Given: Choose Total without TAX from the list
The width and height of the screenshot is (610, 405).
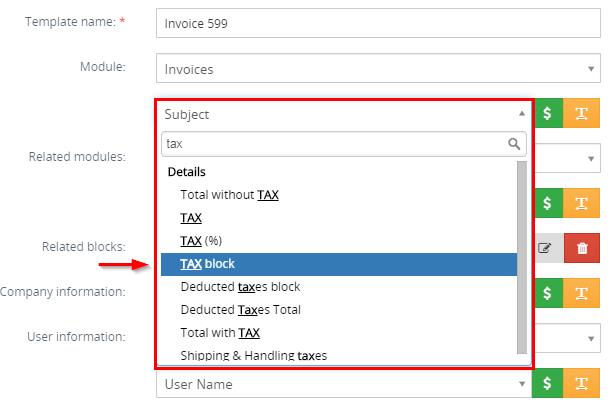Looking at the screenshot, I should [x=229, y=195].
